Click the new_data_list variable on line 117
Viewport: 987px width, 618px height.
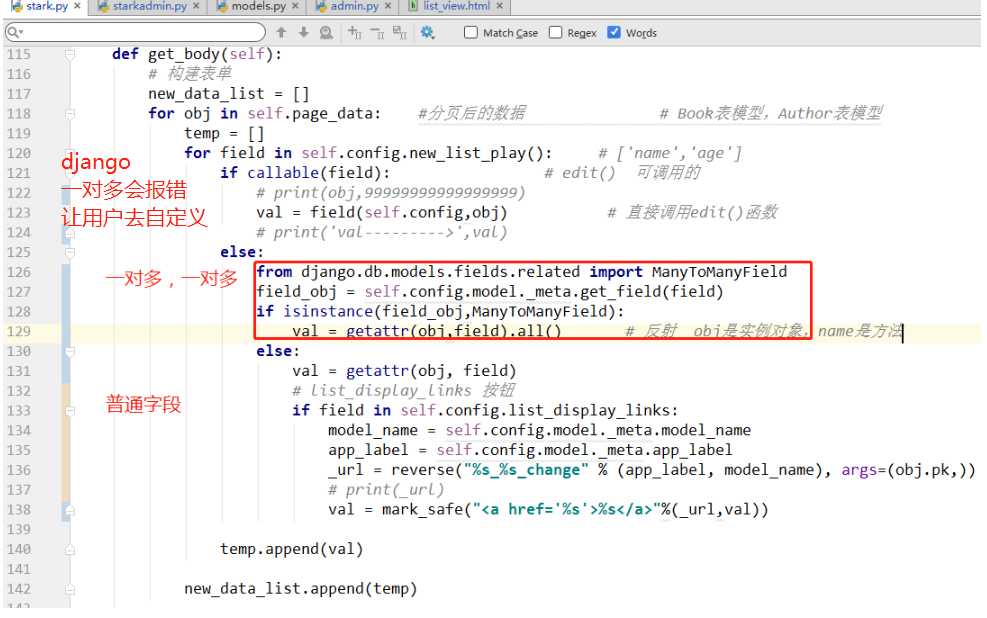206,94
